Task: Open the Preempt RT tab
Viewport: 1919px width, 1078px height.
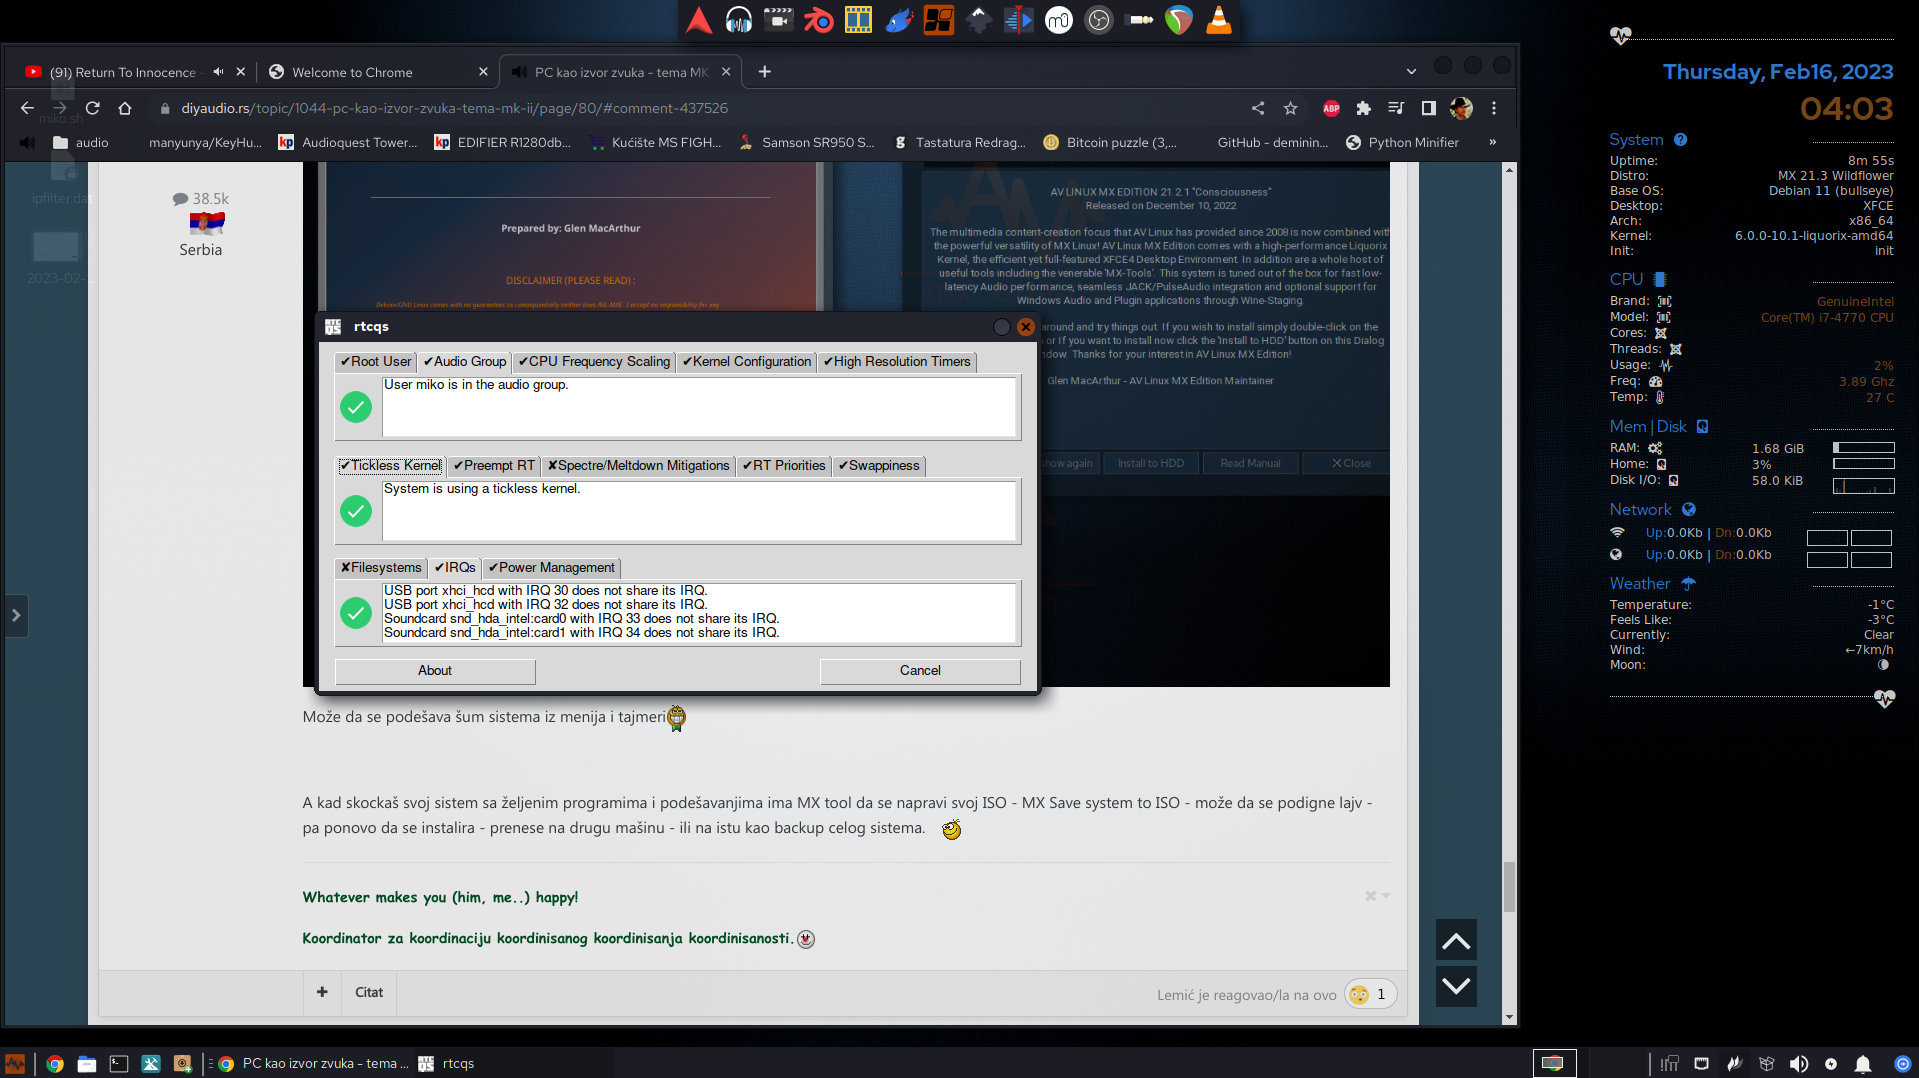Action: [x=494, y=466]
